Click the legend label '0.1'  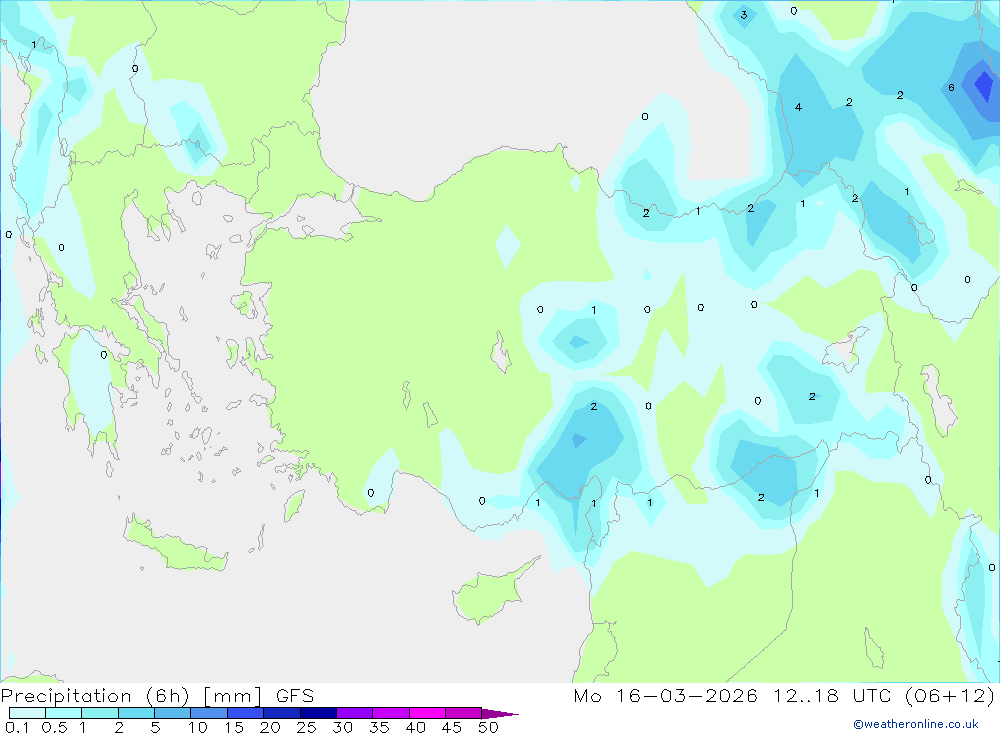click(x=17, y=727)
